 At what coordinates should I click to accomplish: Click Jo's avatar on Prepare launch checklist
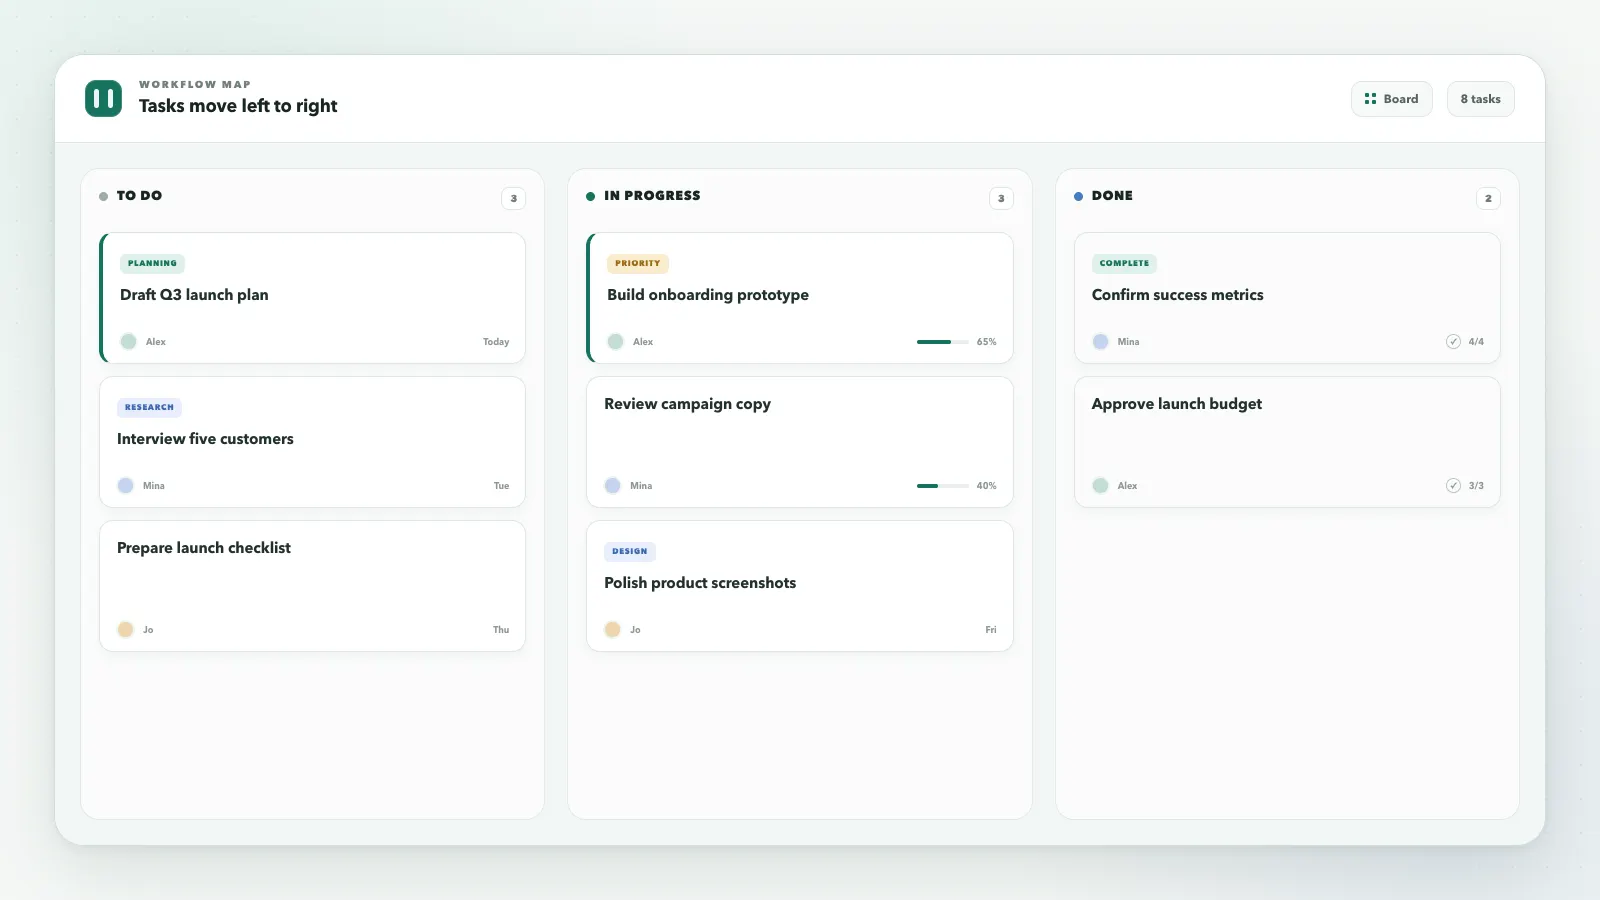125,630
